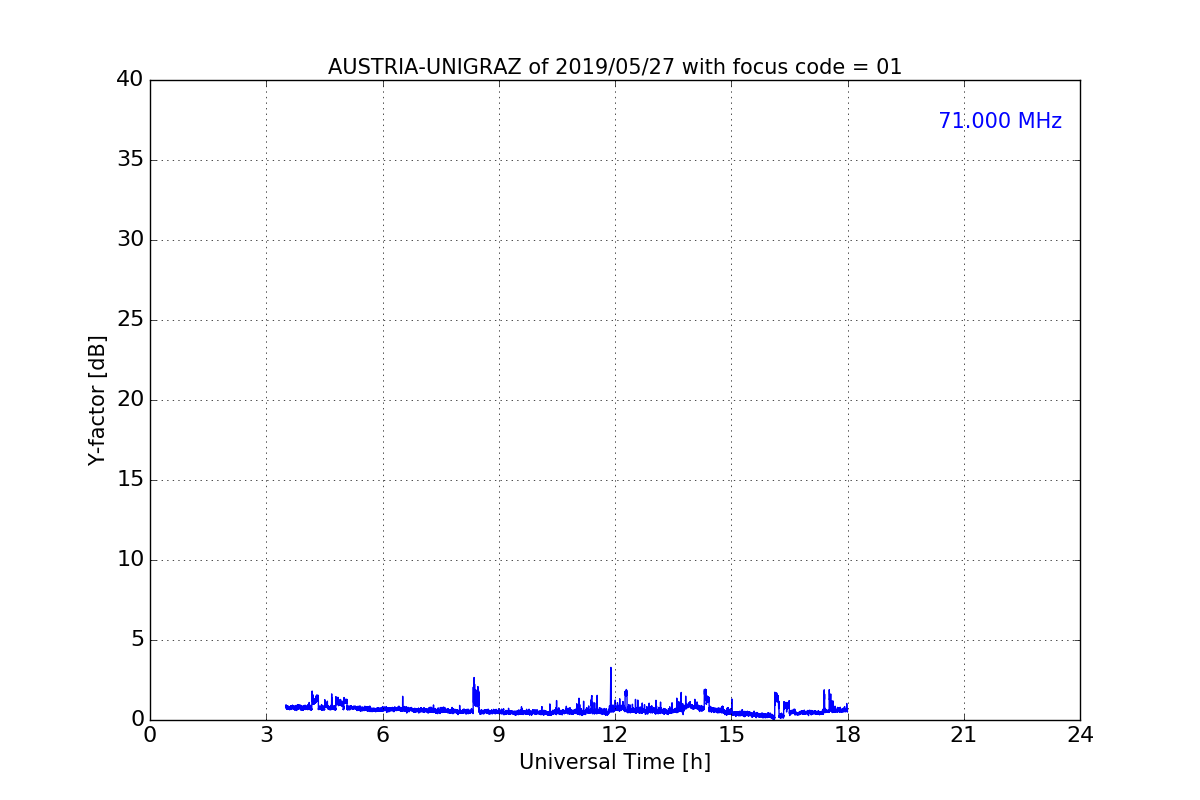Click the data spike near 8.4 hours

[x=475, y=693]
